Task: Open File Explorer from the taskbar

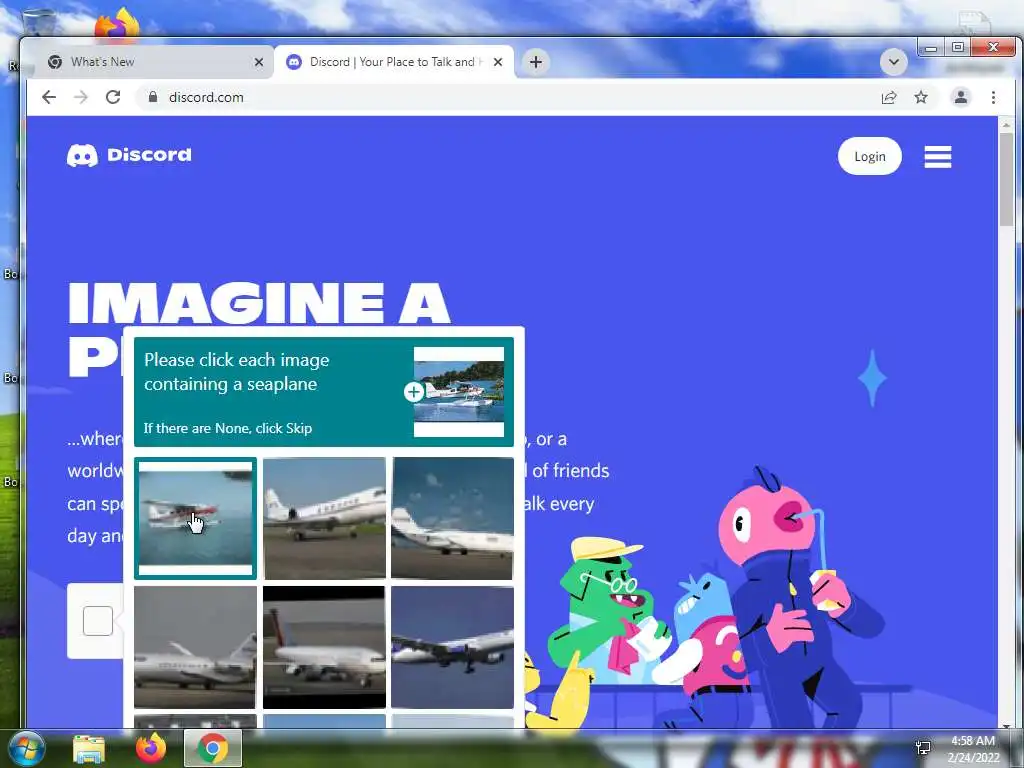Action: point(89,749)
